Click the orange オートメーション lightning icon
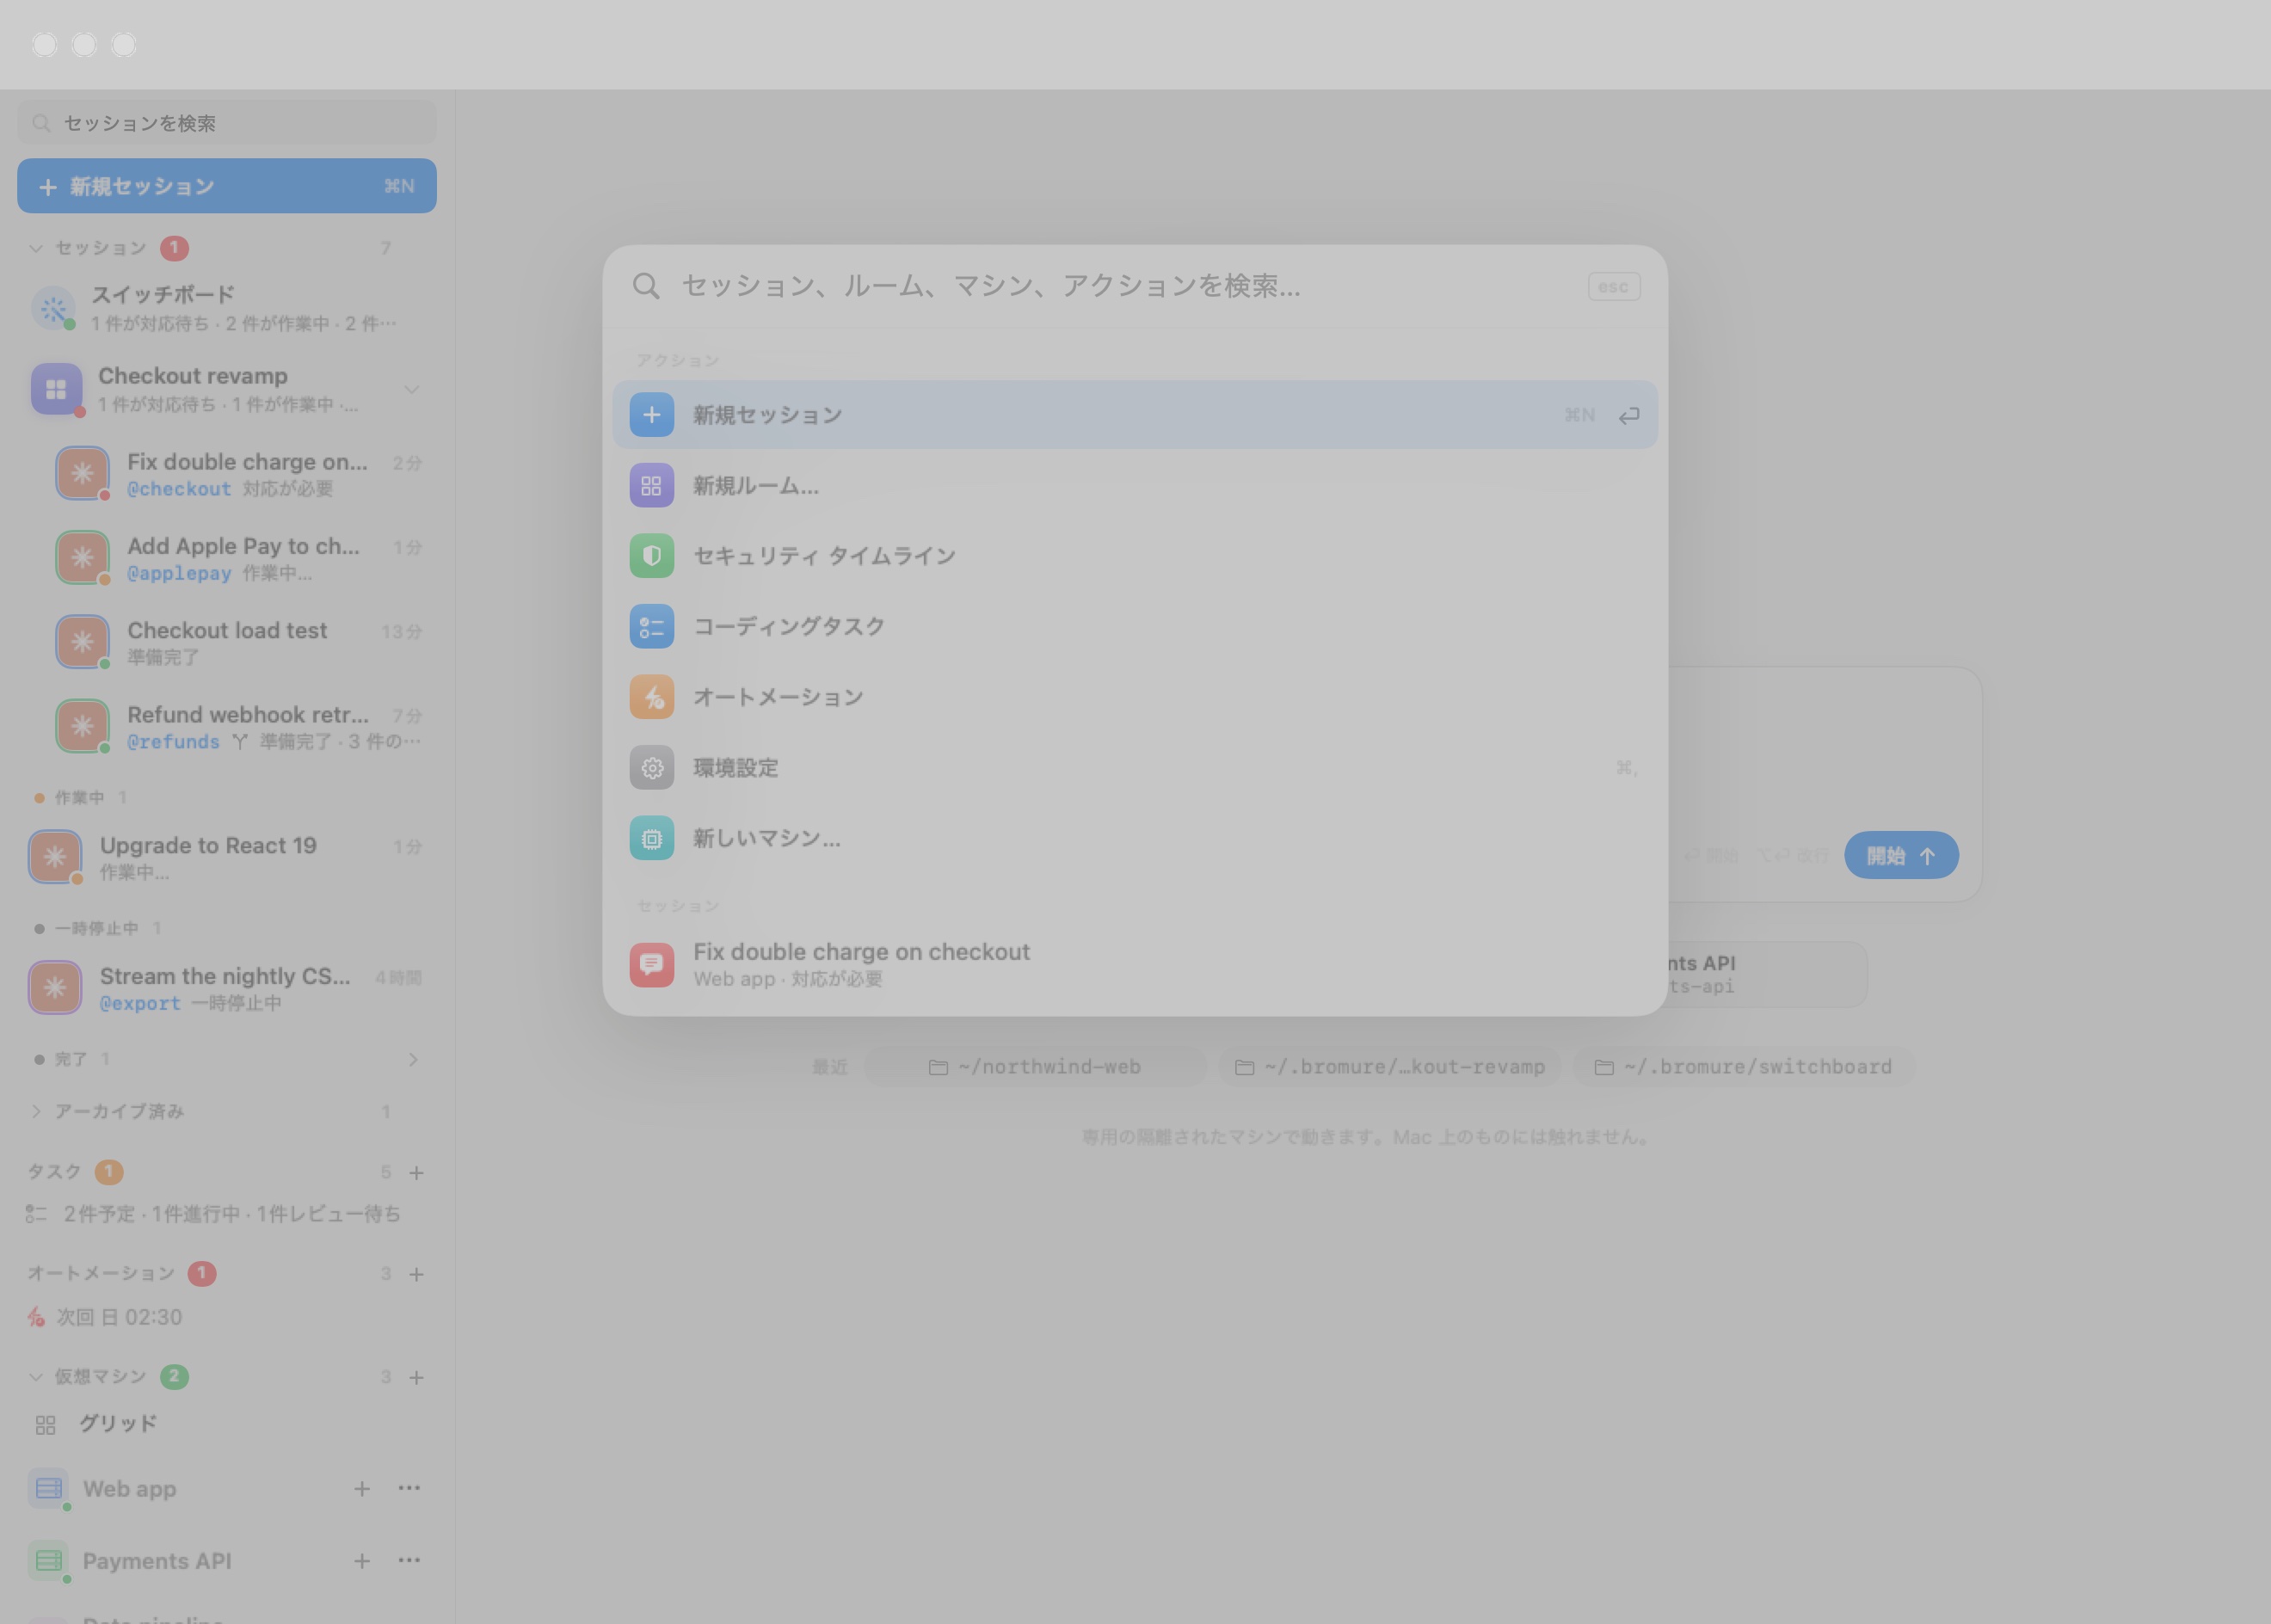The image size is (2271, 1624). 652,697
